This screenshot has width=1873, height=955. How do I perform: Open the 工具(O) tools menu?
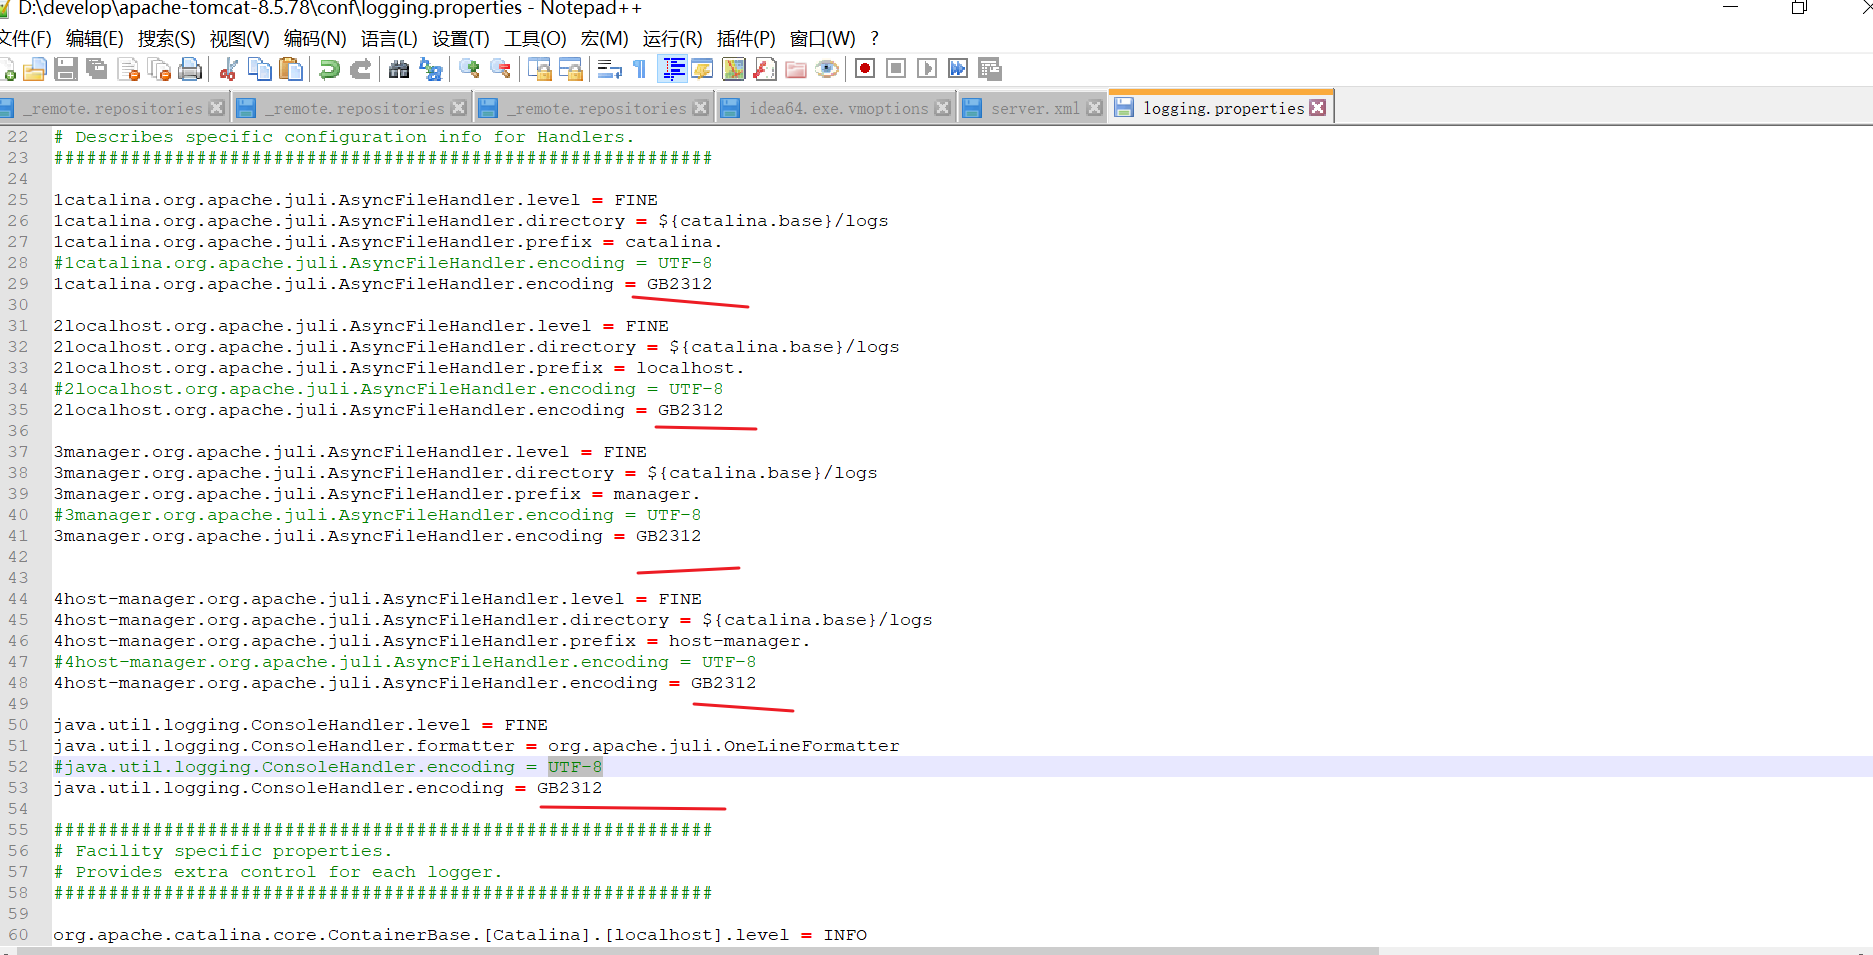[535, 39]
